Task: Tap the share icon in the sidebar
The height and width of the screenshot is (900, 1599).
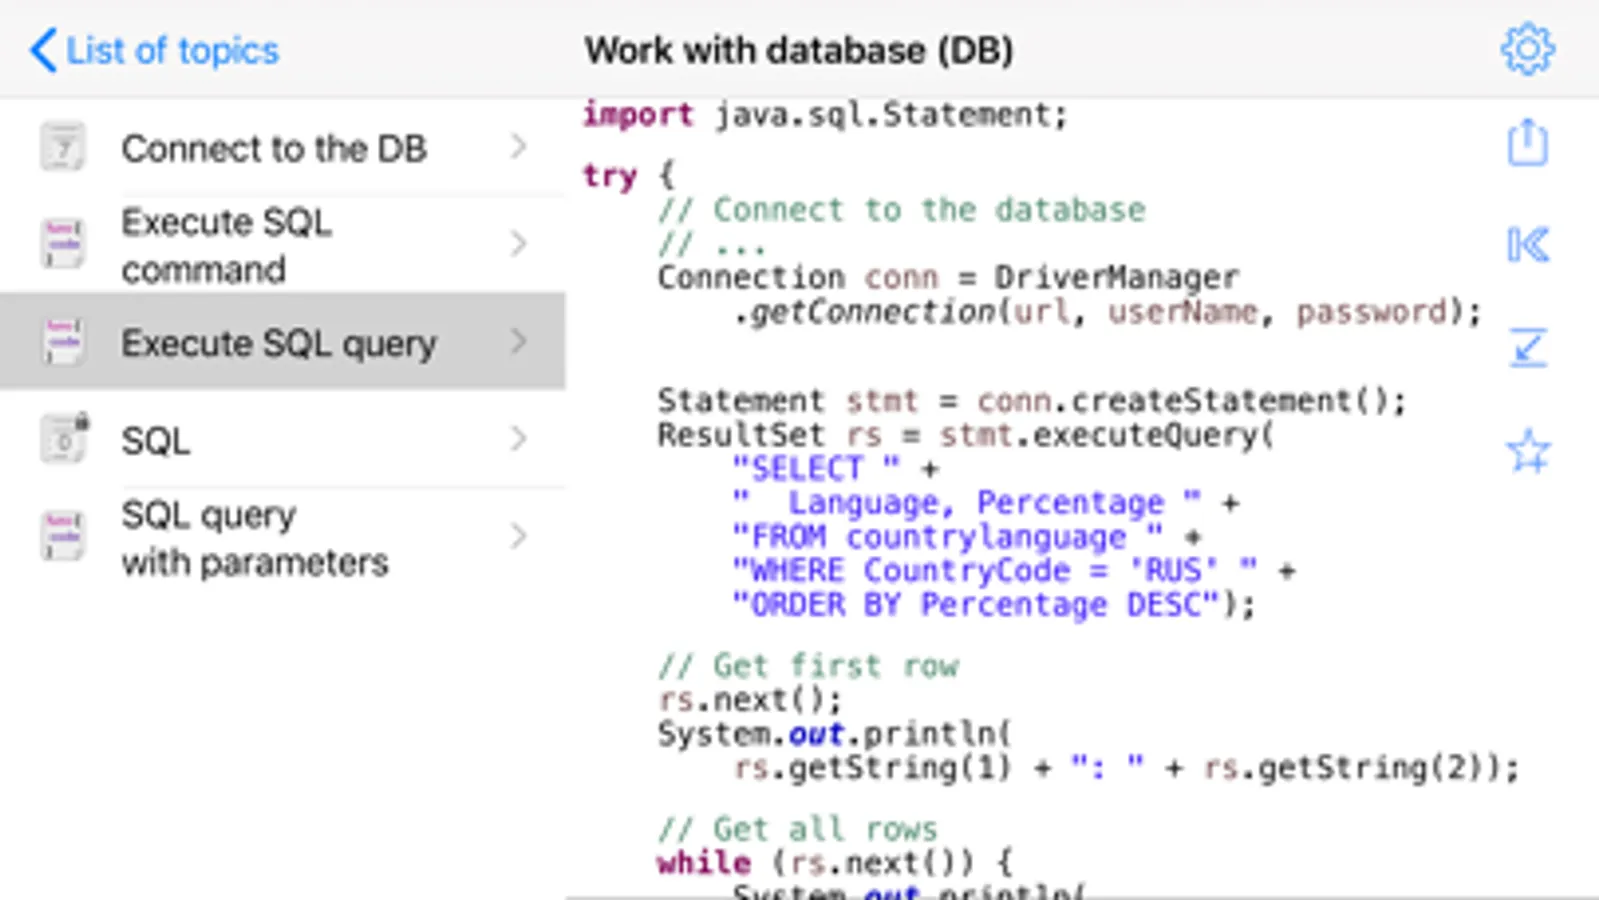Action: [1527, 143]
